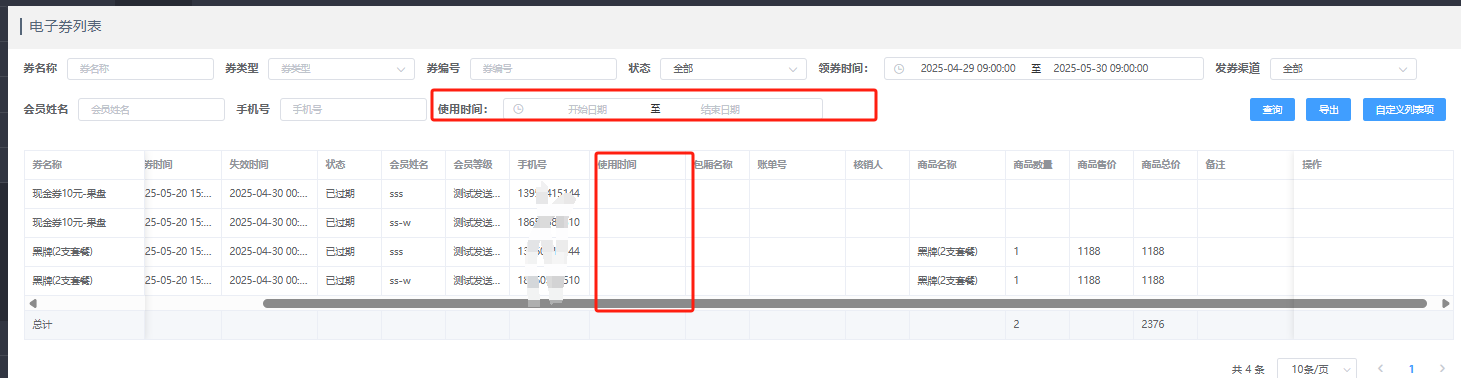The image size is (1461, 378).
Task: Click the 导出 button
Action: click(1329, 109)
